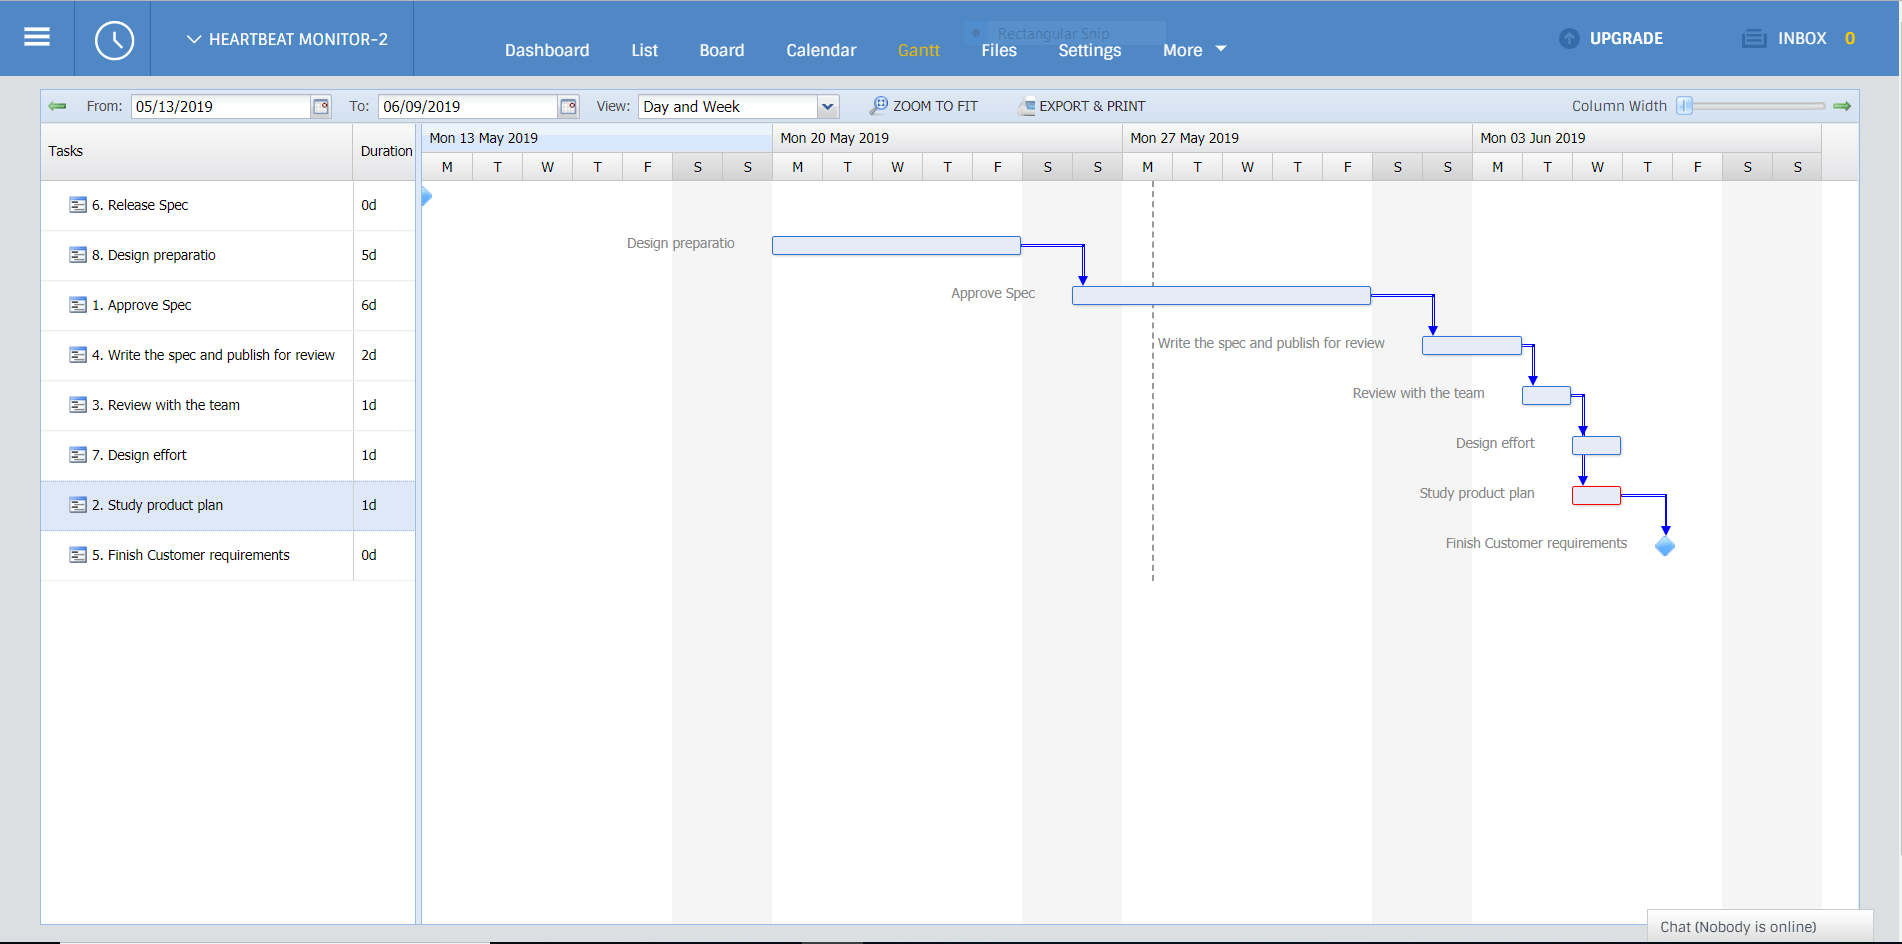
Task: Open the clock time tracker icon
Action: pyautogui.click(x=114, y=40)
